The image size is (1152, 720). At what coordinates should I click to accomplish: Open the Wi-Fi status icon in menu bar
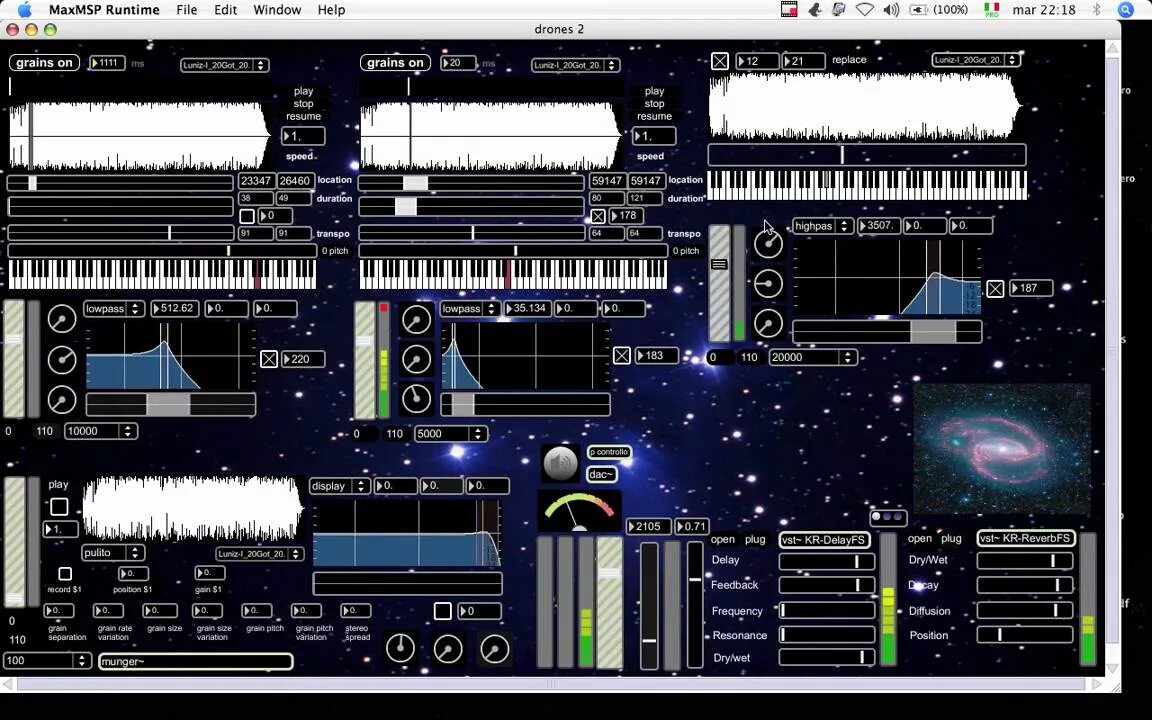click(865, 10)
